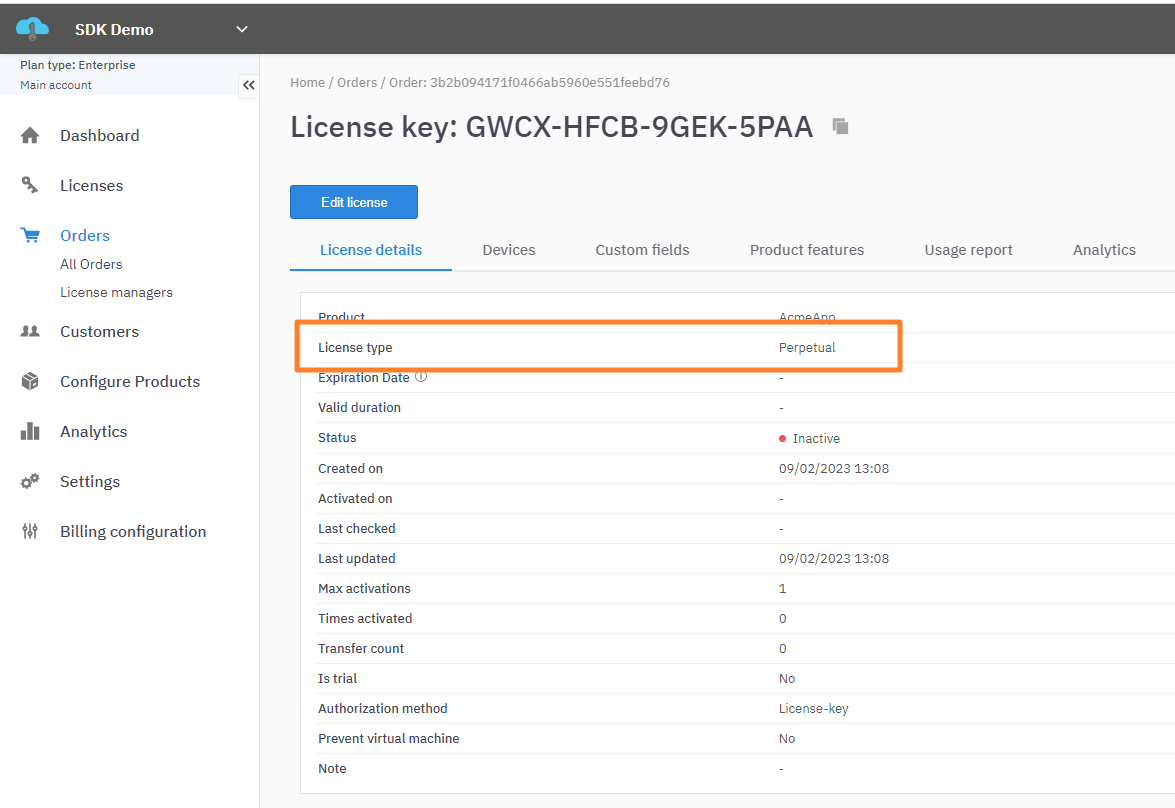Copy the license key with copy icon
Image resolution: width=1175 pixels, height=808 pixels.
pyautogui.click(x=841, y=127)
